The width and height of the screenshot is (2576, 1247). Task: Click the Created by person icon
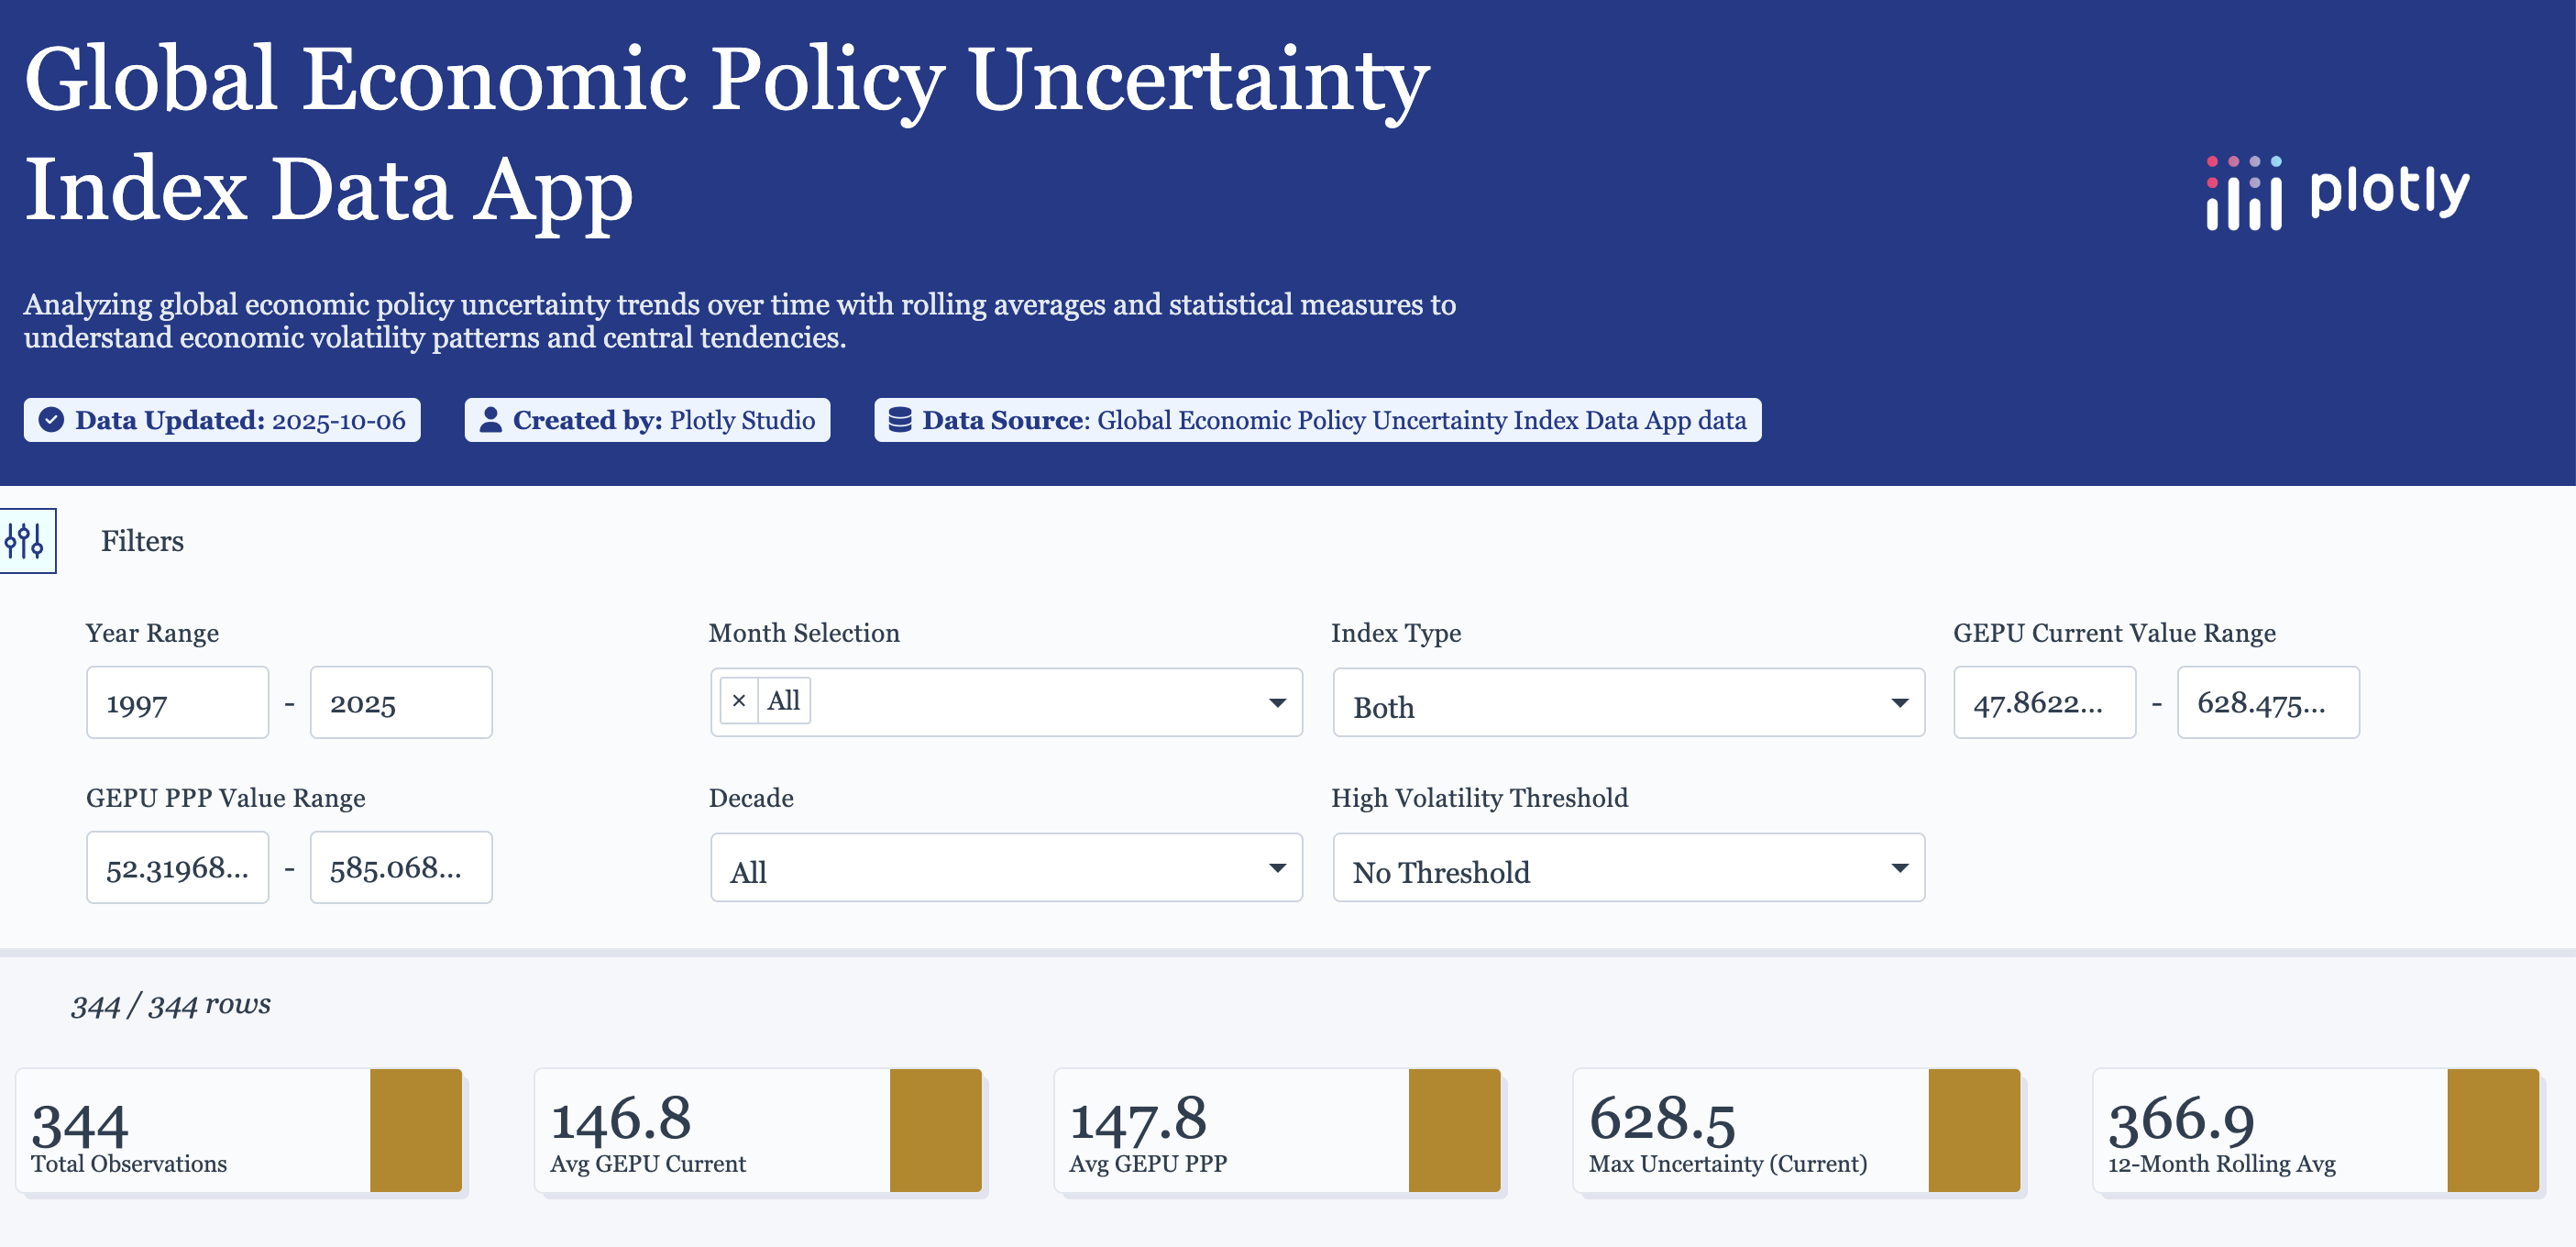[490, 420]
